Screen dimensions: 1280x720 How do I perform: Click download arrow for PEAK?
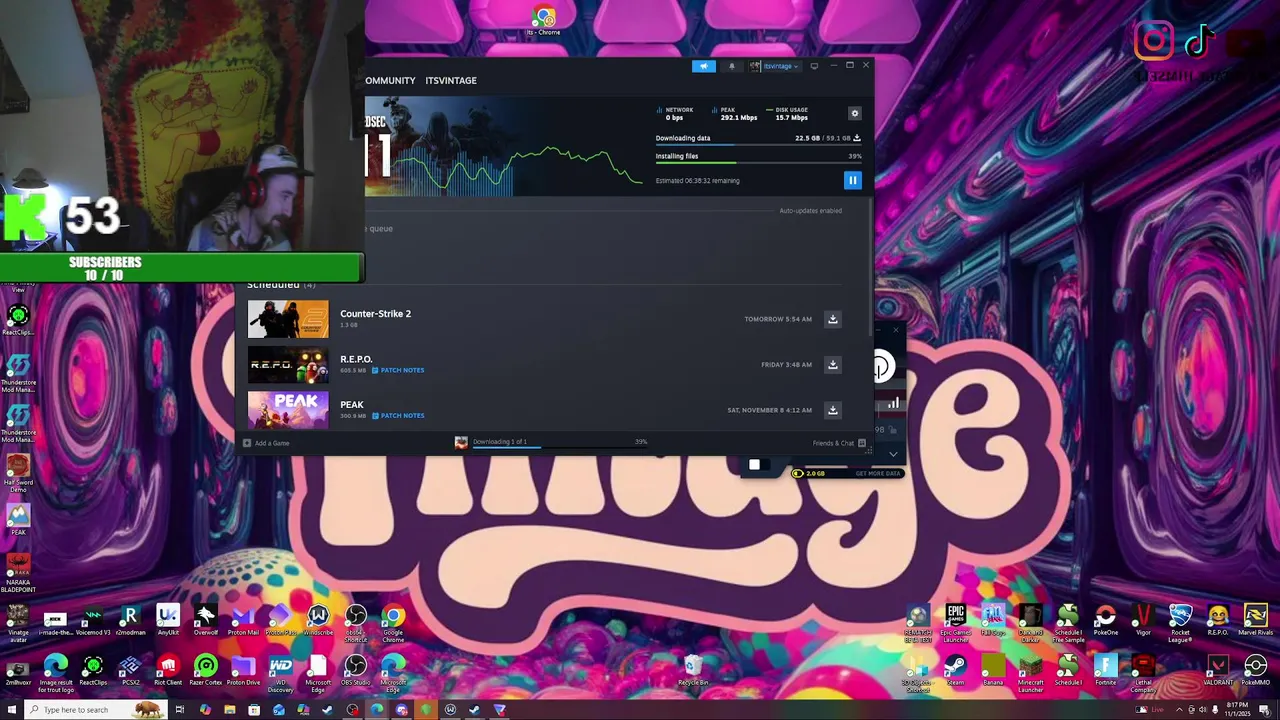832,410
